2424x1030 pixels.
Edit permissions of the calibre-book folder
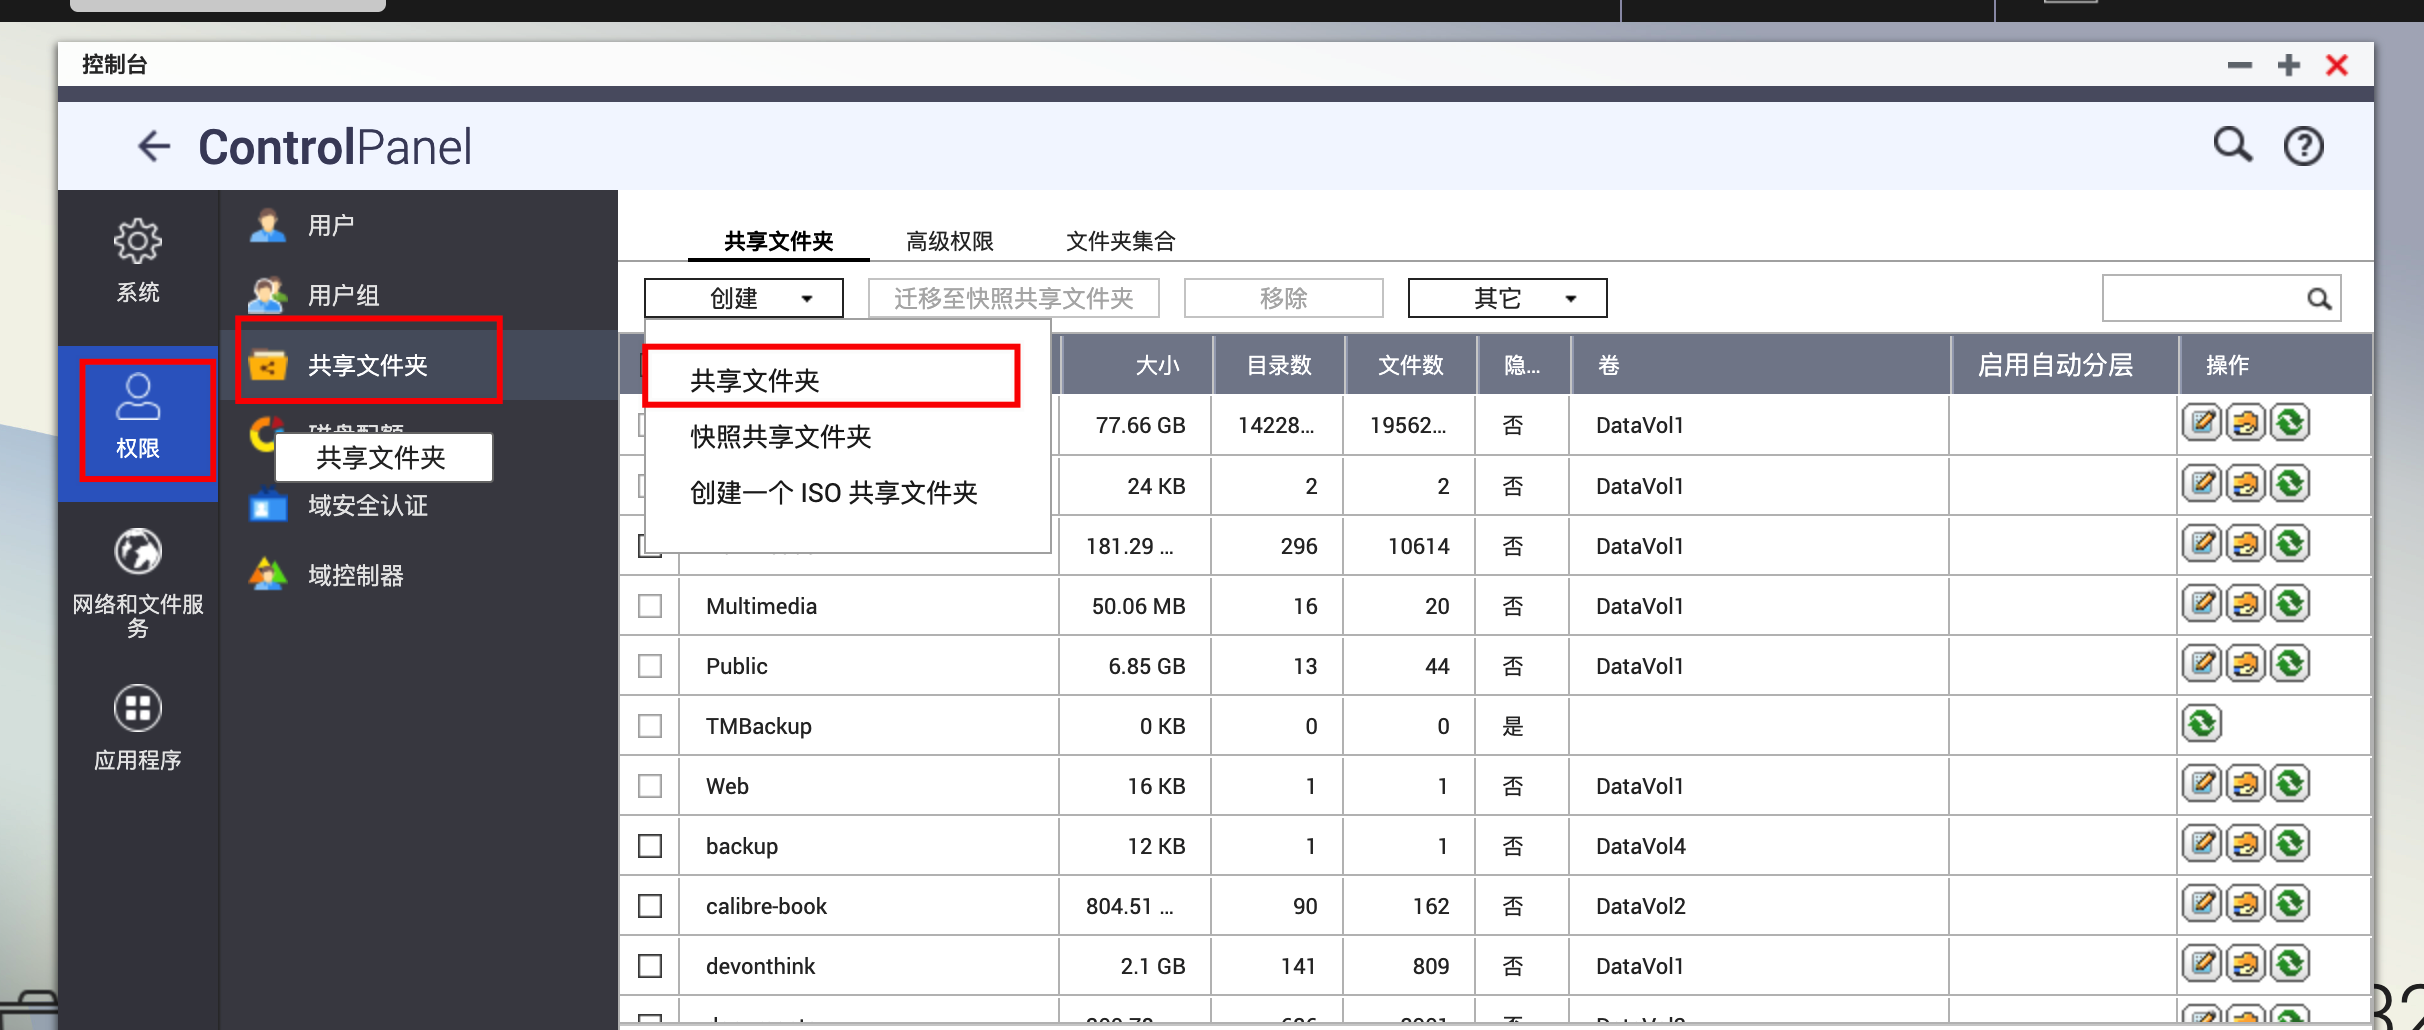tap(2246, 904)
